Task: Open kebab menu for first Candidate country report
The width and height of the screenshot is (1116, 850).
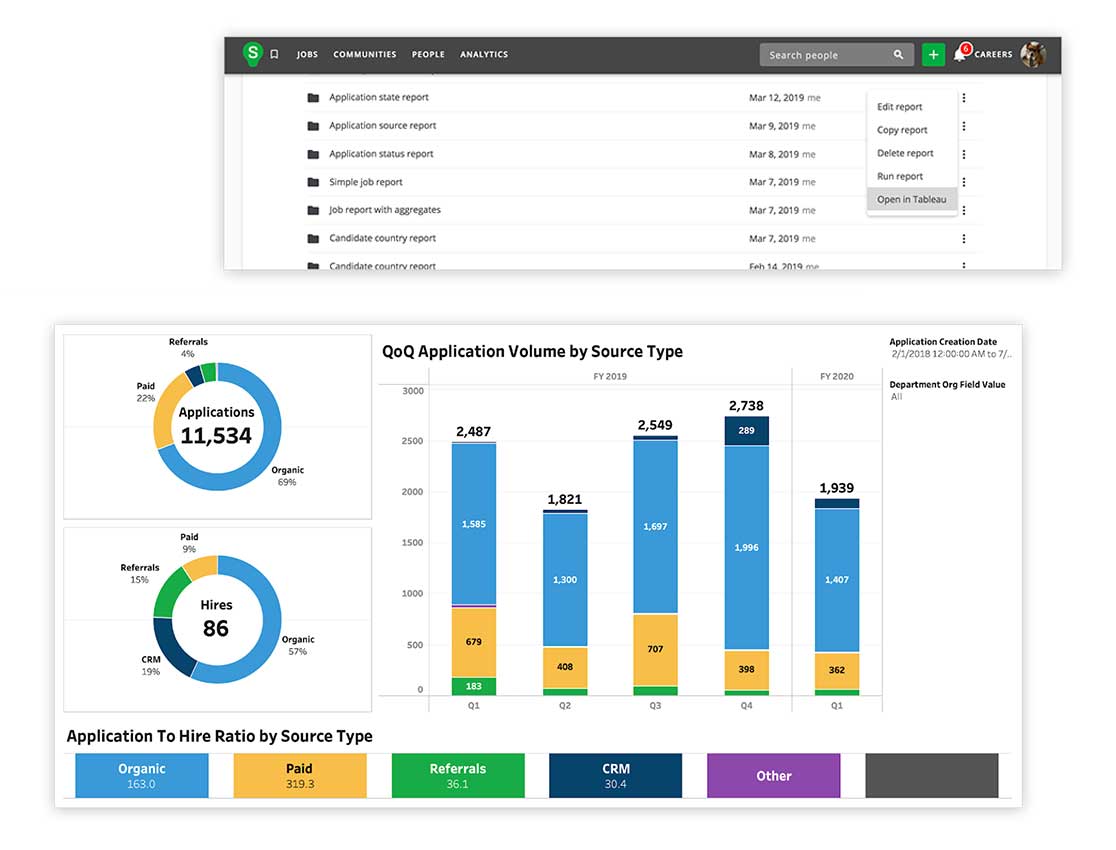Action: [x=964, y=239]
